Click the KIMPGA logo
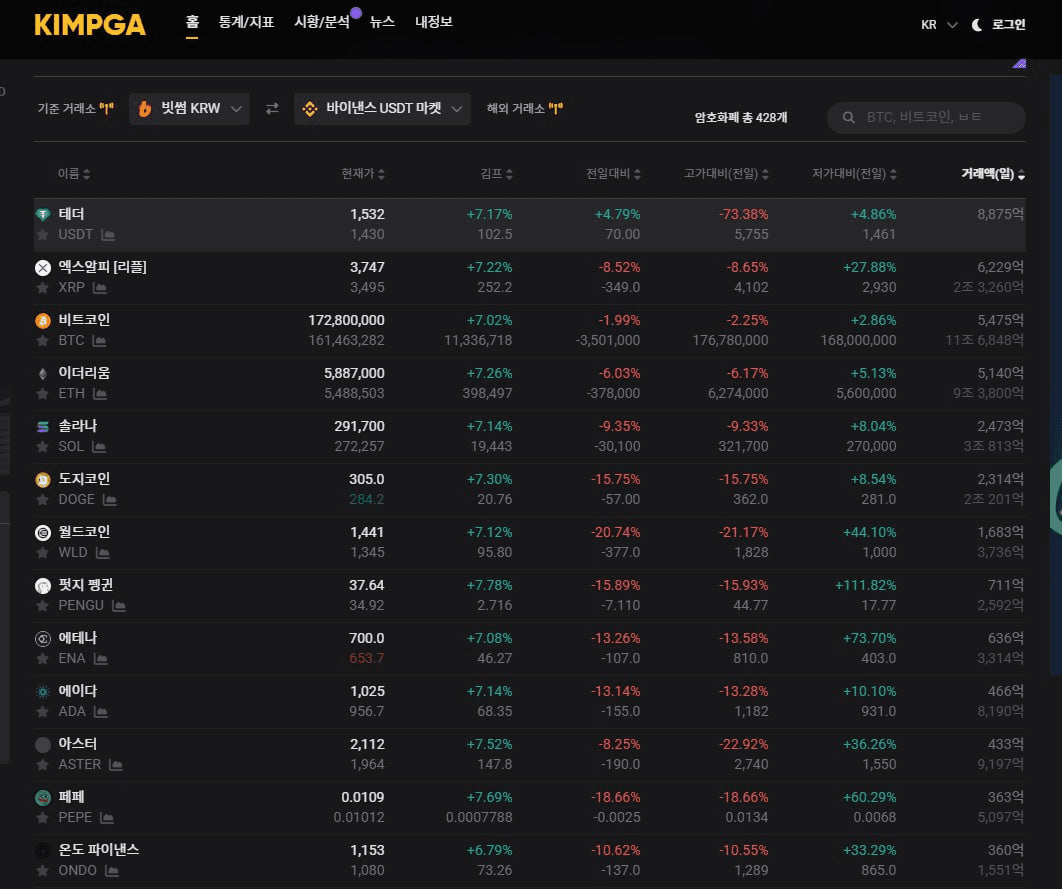Image resolution: width=1062 pixels, height=889 pixels. coord(90,25)
